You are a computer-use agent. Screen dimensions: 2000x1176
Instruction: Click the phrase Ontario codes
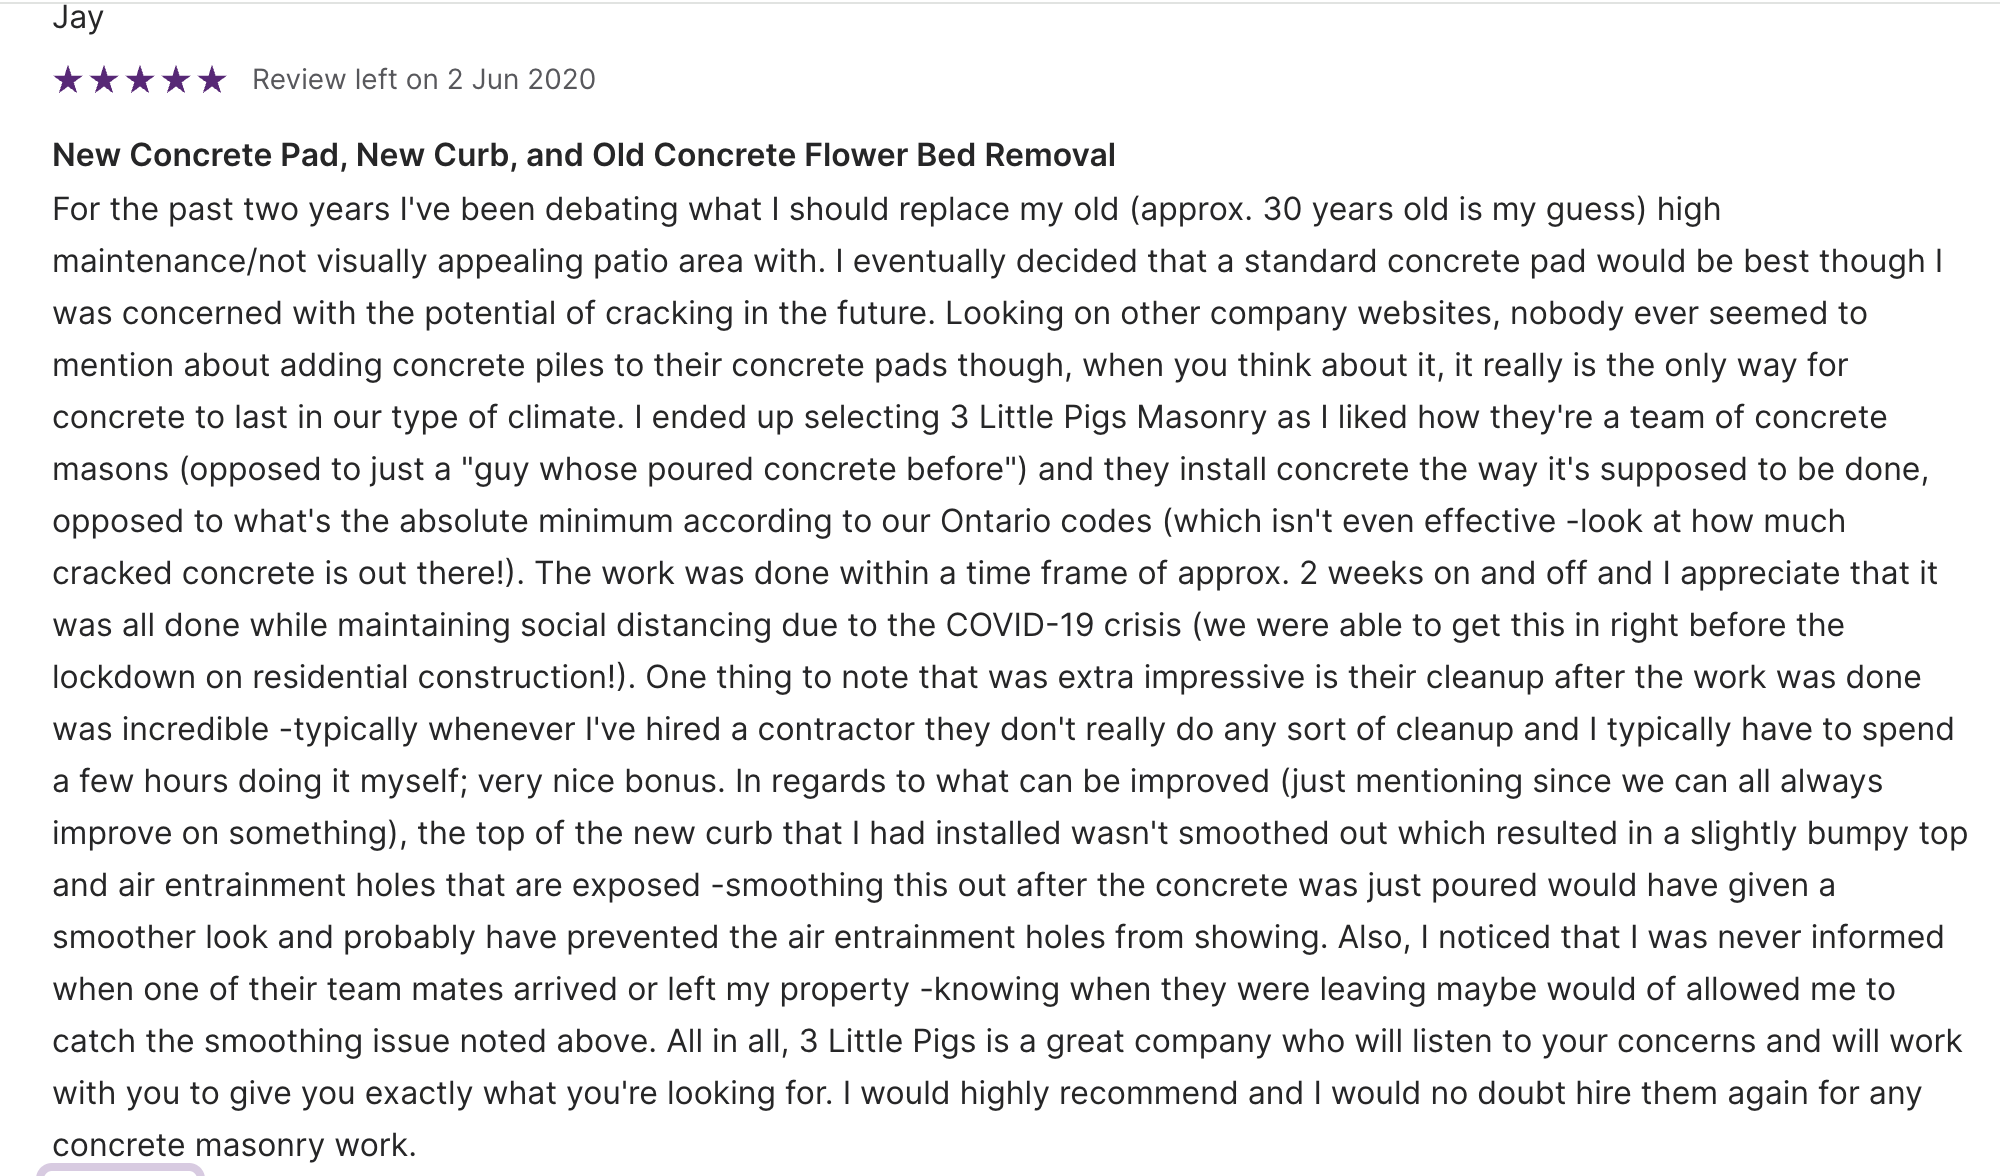click(1046, 521)
